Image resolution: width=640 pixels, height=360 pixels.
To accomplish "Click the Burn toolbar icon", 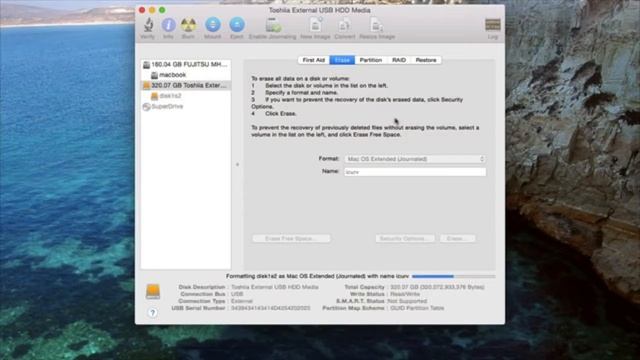I will coord(188,25).
